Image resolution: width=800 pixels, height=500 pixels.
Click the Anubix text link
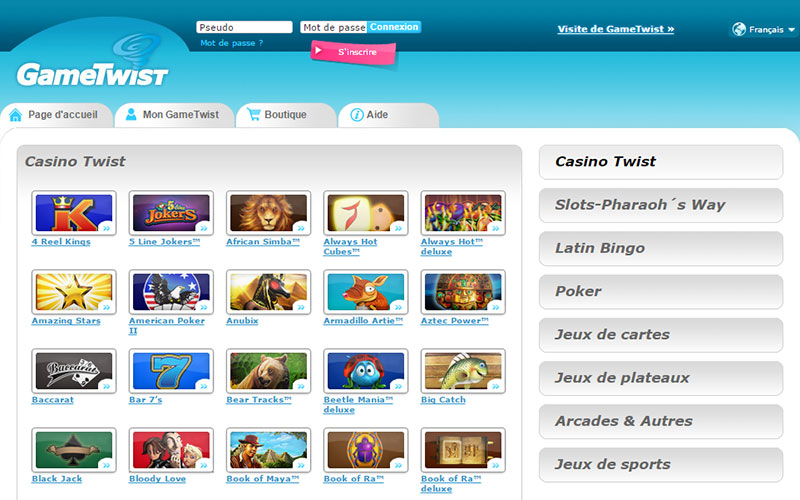[x=242, y=321]
